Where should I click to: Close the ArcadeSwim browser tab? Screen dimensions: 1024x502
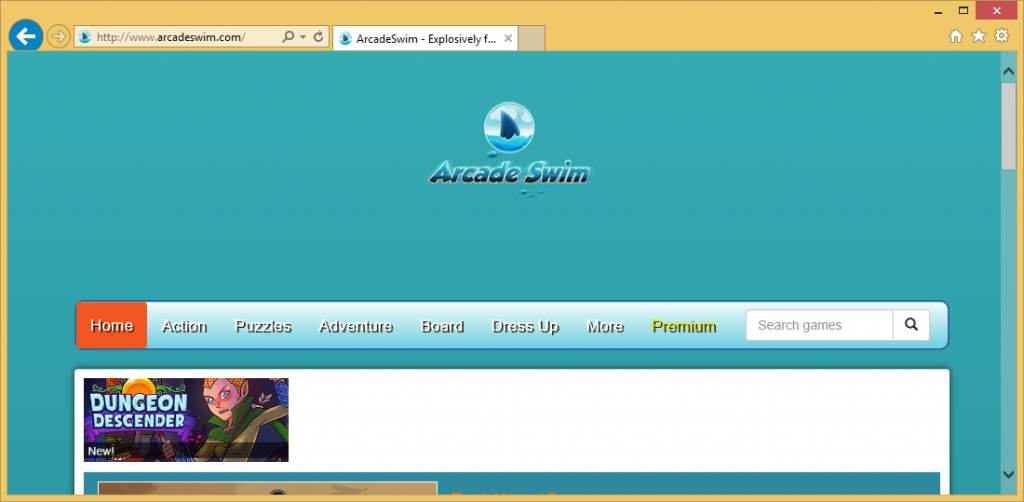pyautogui.click(x=508, y=38)
